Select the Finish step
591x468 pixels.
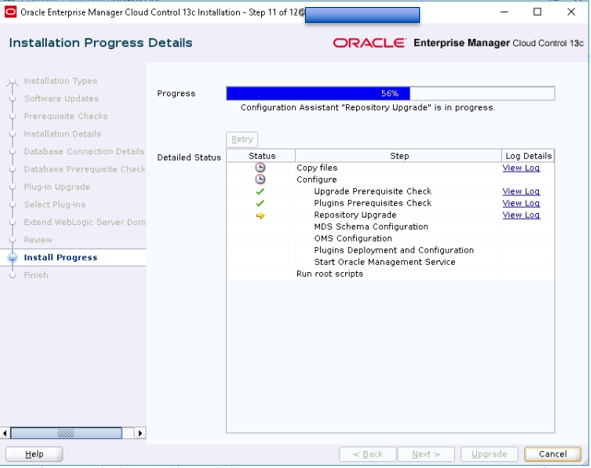(x=36, y=275)
